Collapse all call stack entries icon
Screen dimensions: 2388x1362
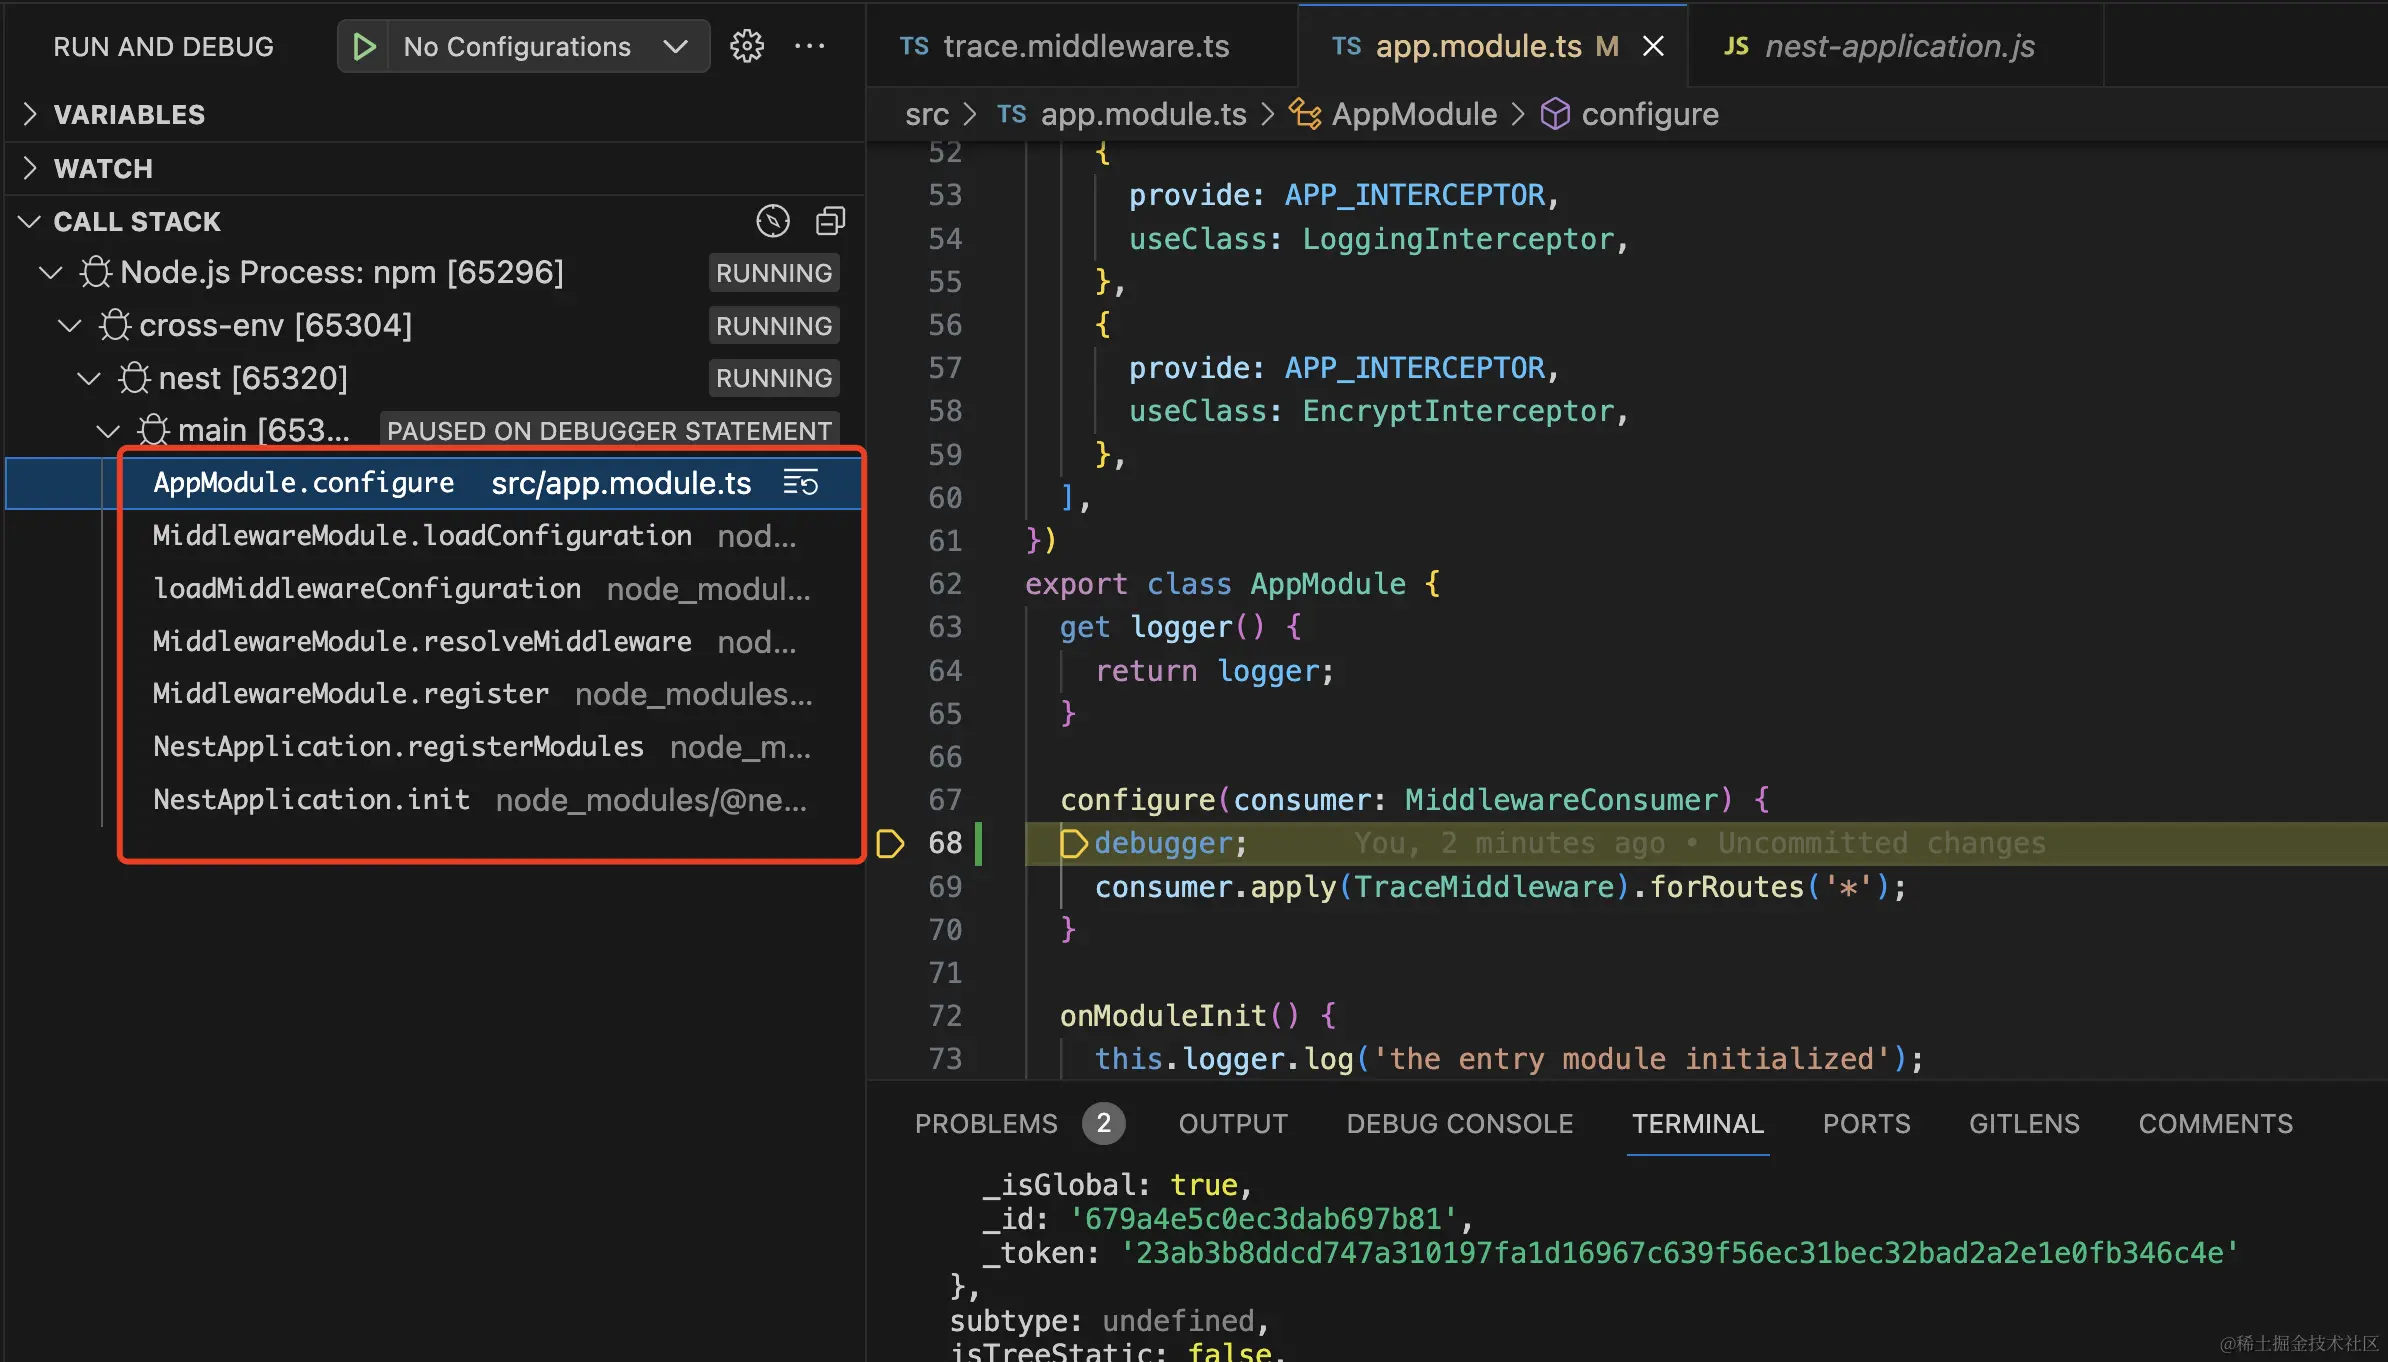(830, 221)
